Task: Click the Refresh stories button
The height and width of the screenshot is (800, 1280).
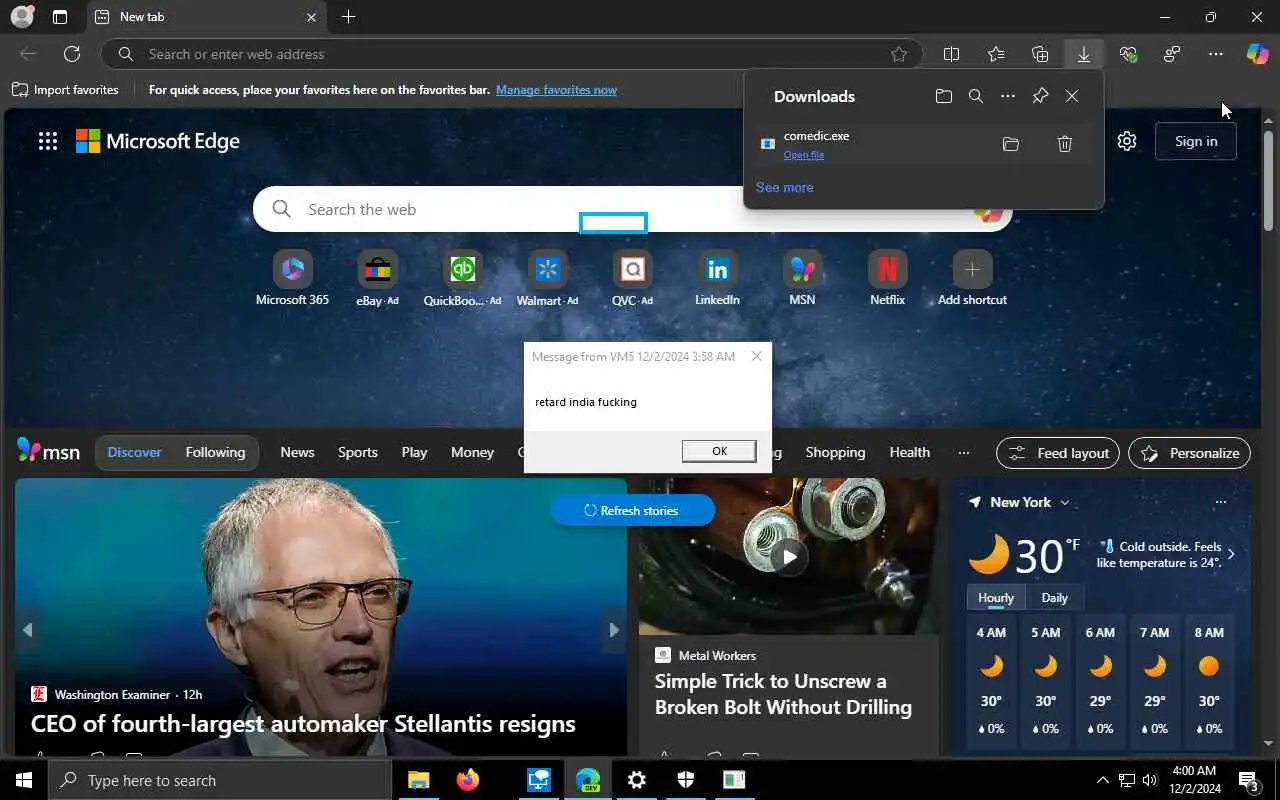Action: click(632, 510)
